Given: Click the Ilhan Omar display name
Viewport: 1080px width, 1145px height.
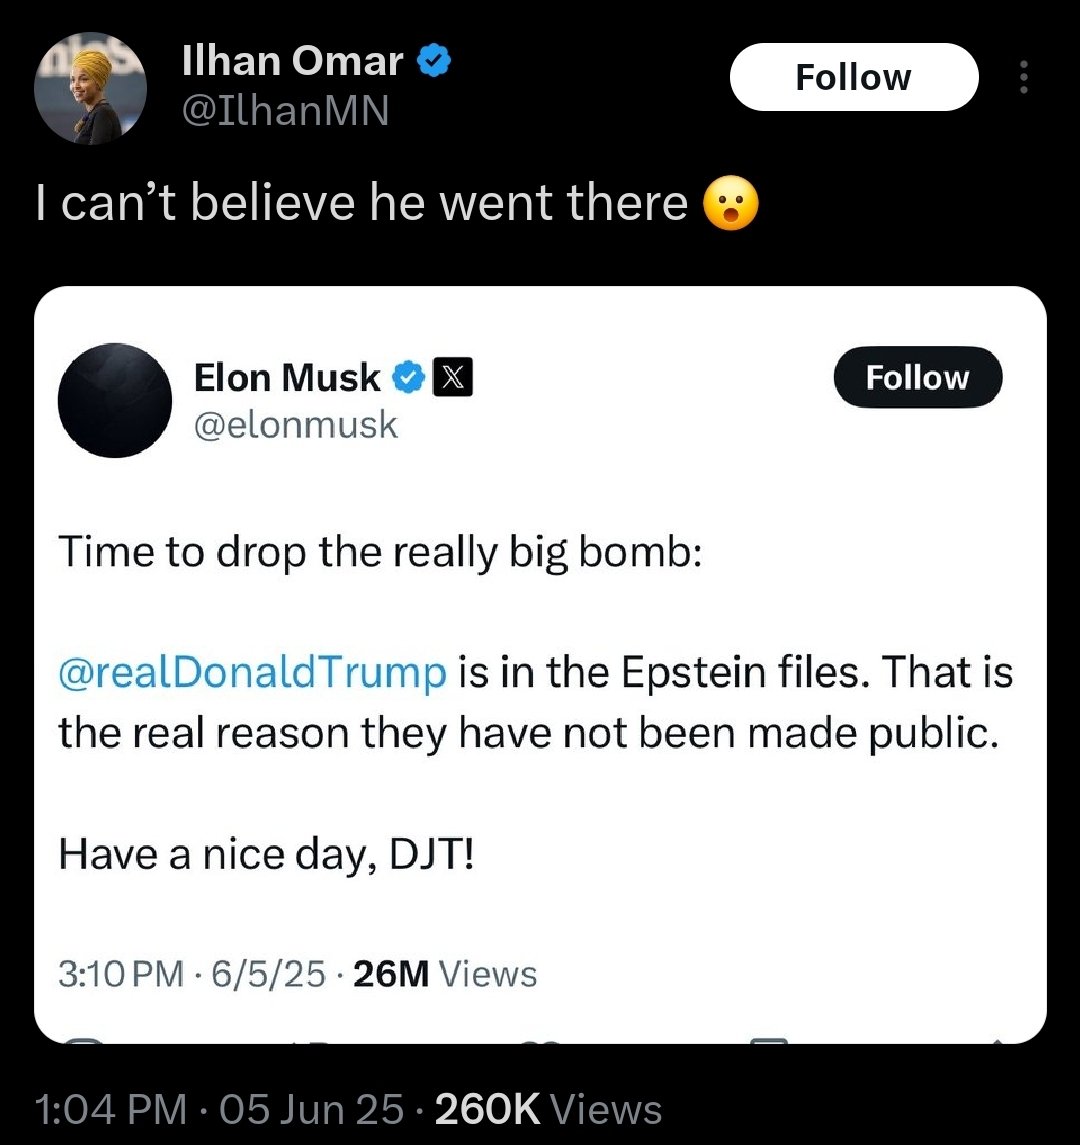Looking at the screenshot, I should (x=292, y=63).
